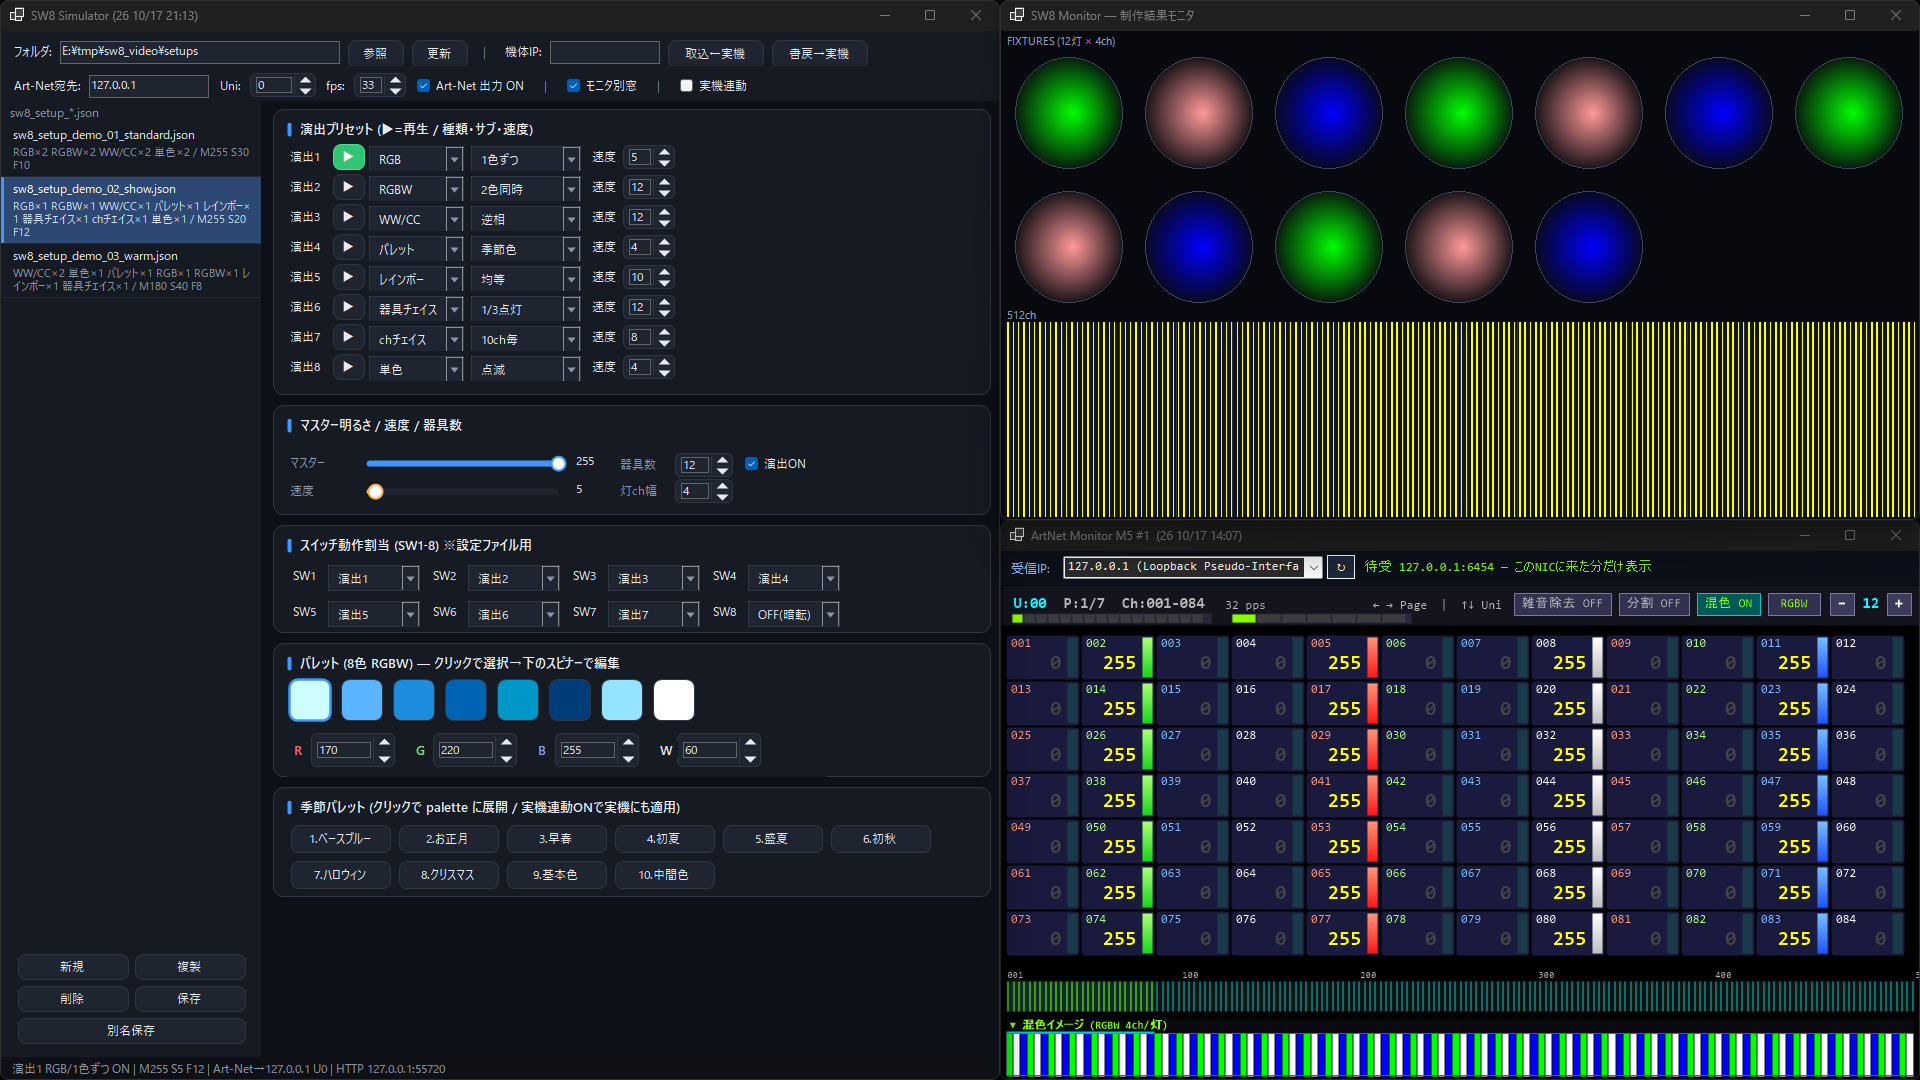1920x1080 pixels.
Task: Open 受信IP interface dropdown
Action: [x=1193, y=567]
